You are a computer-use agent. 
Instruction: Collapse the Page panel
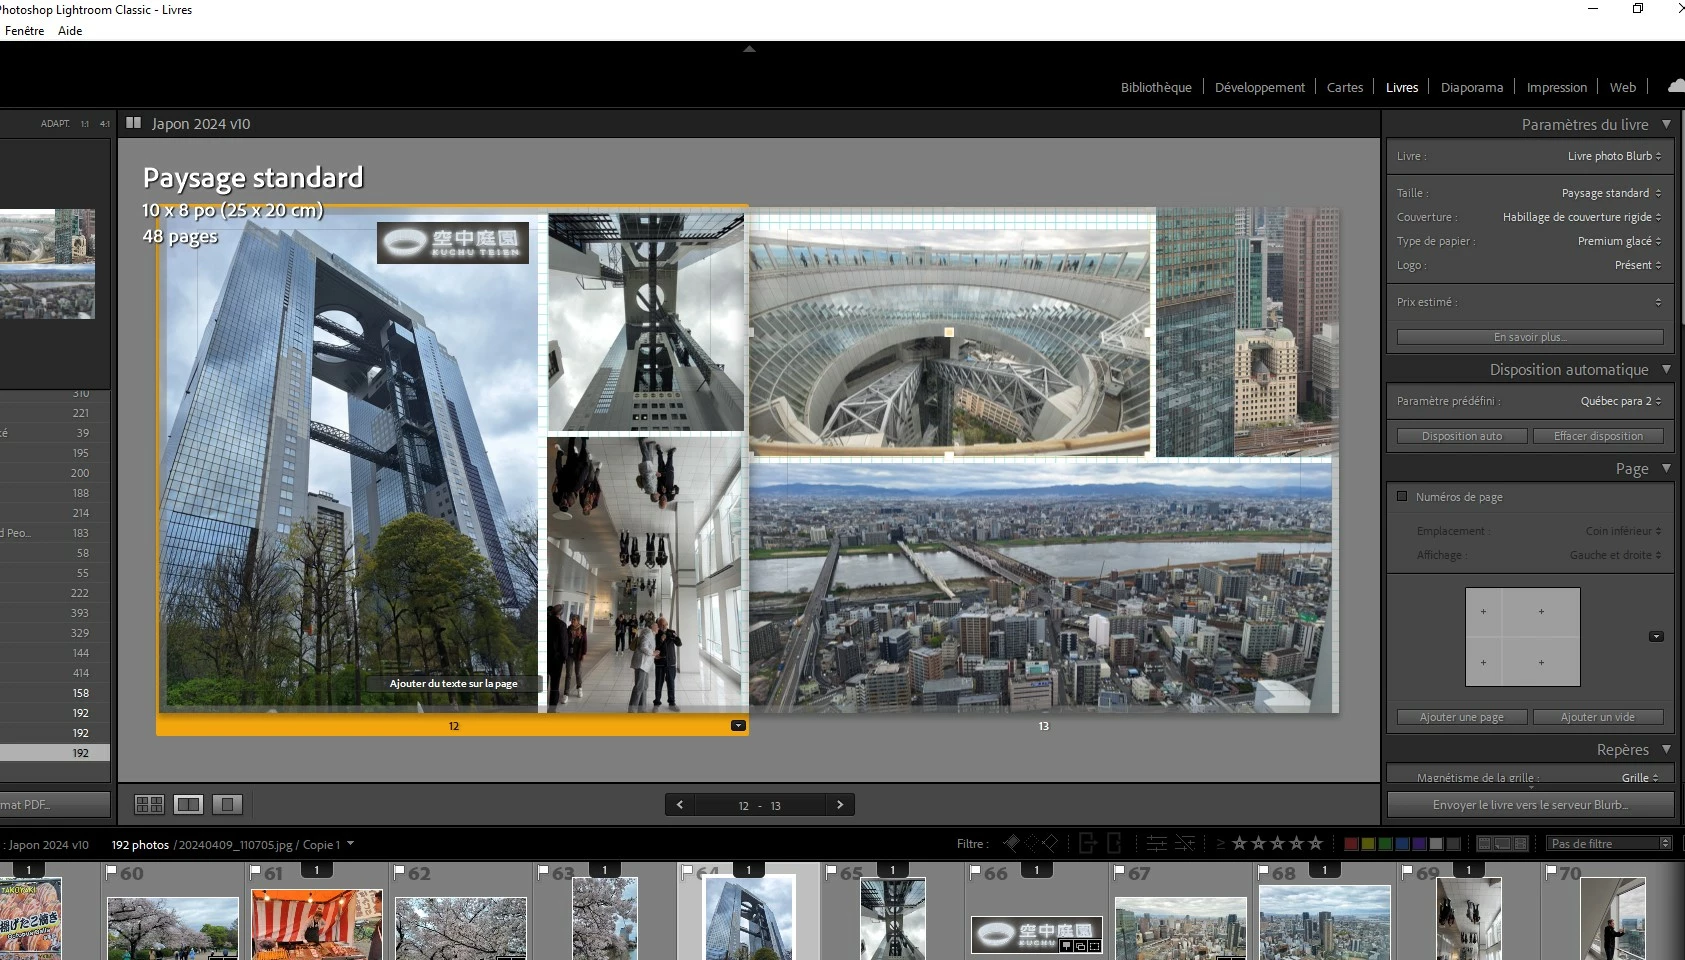pyautogui.click(x=1666, y=468)
